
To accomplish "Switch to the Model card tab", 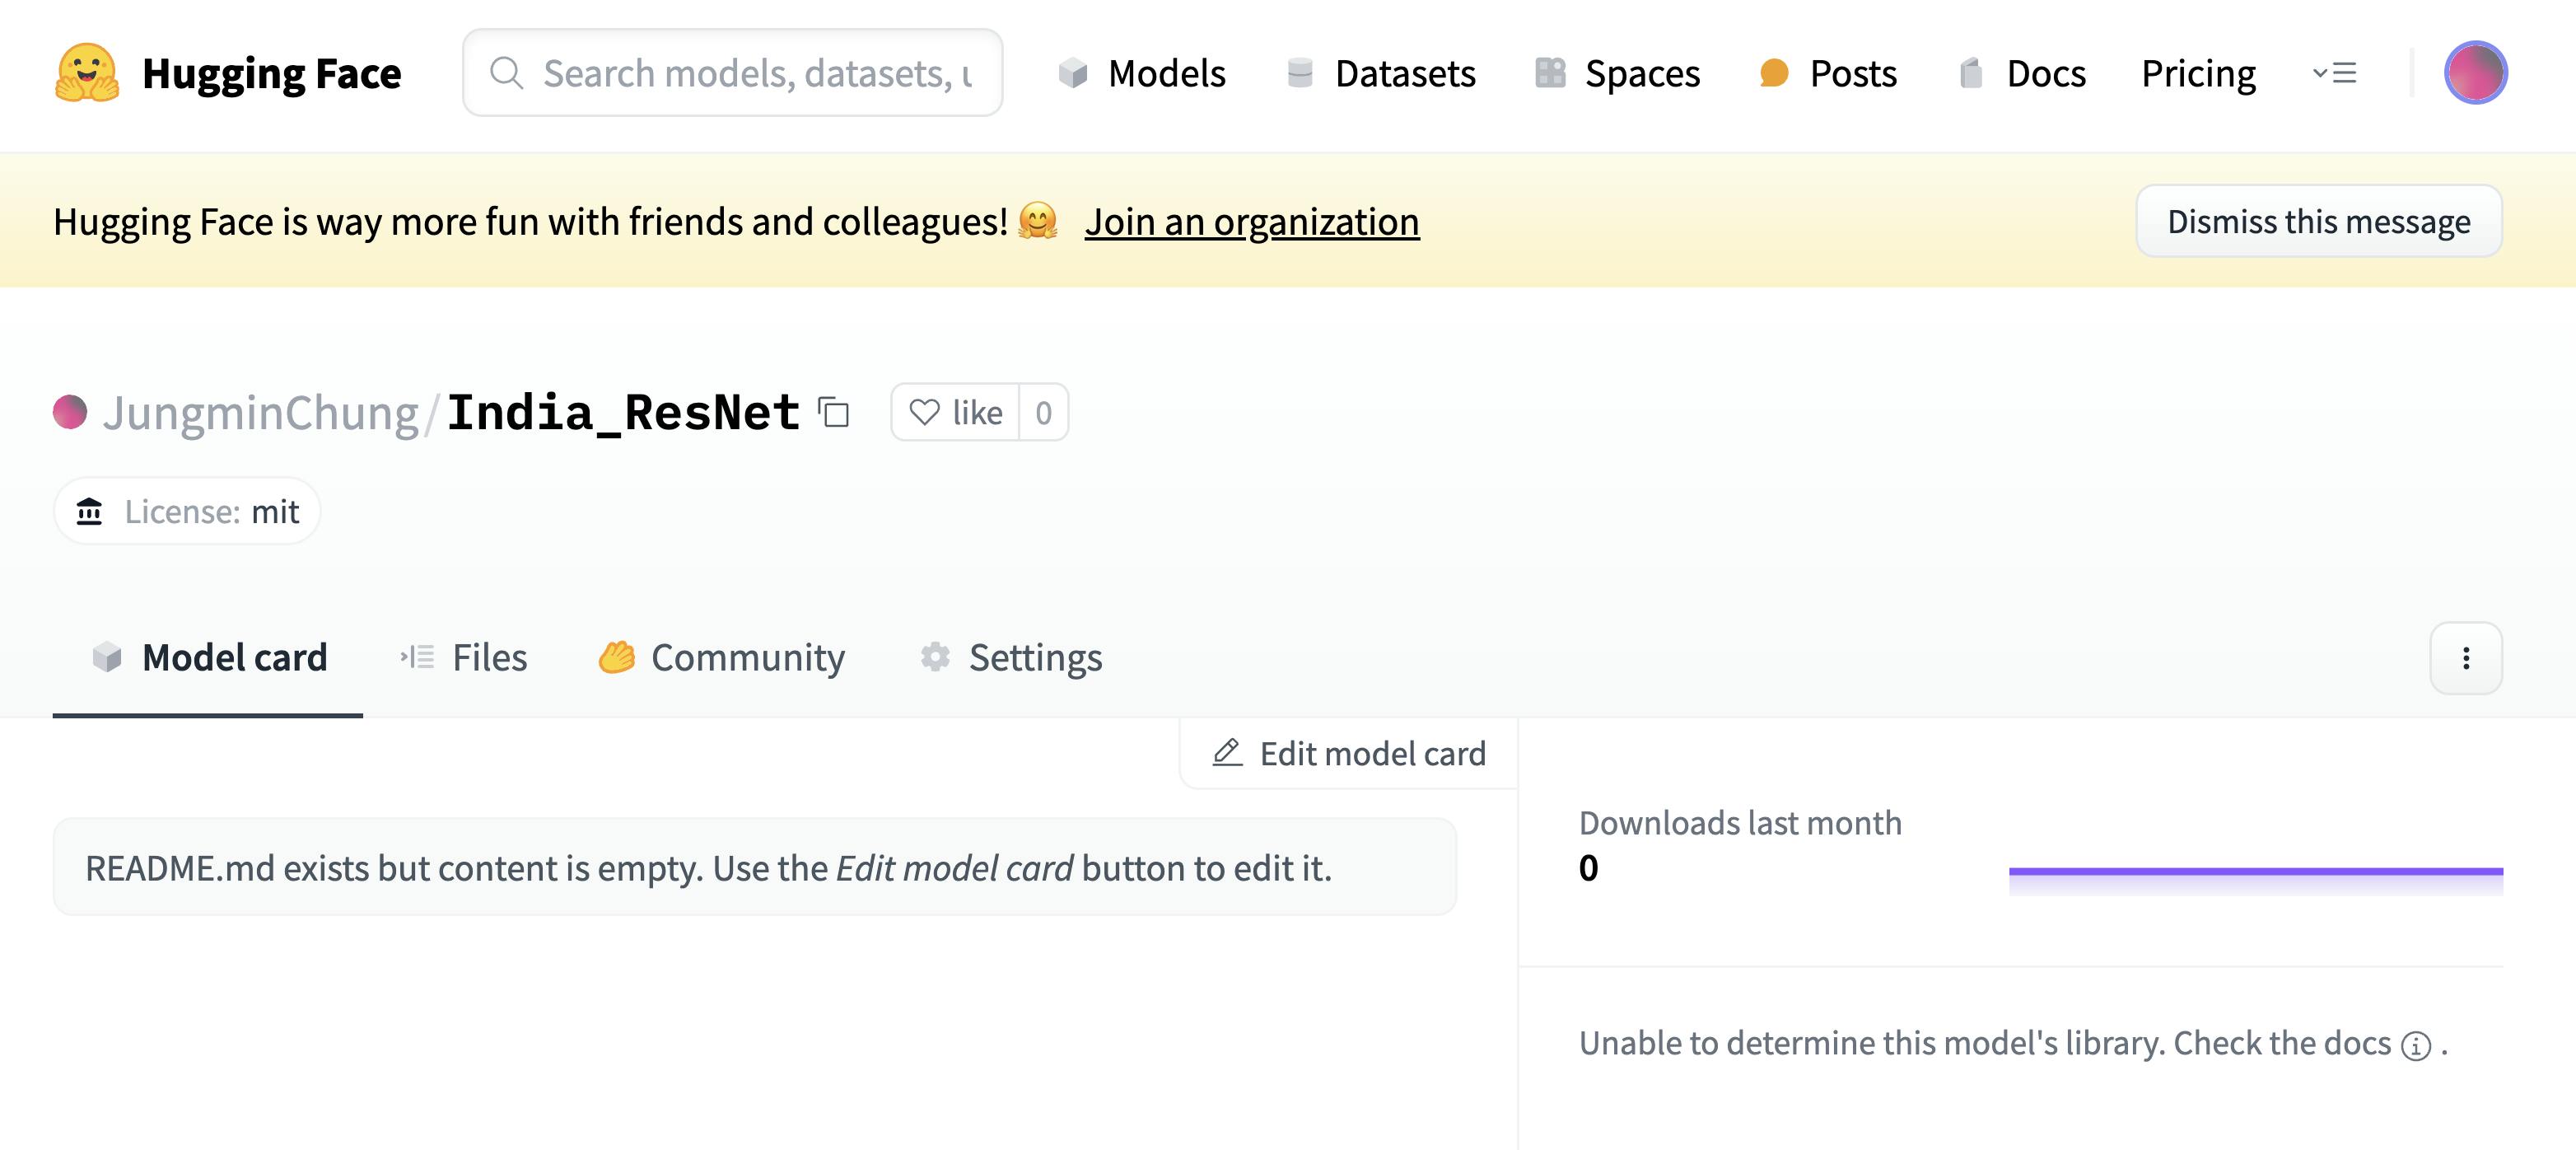I will [x=208, y=657].
